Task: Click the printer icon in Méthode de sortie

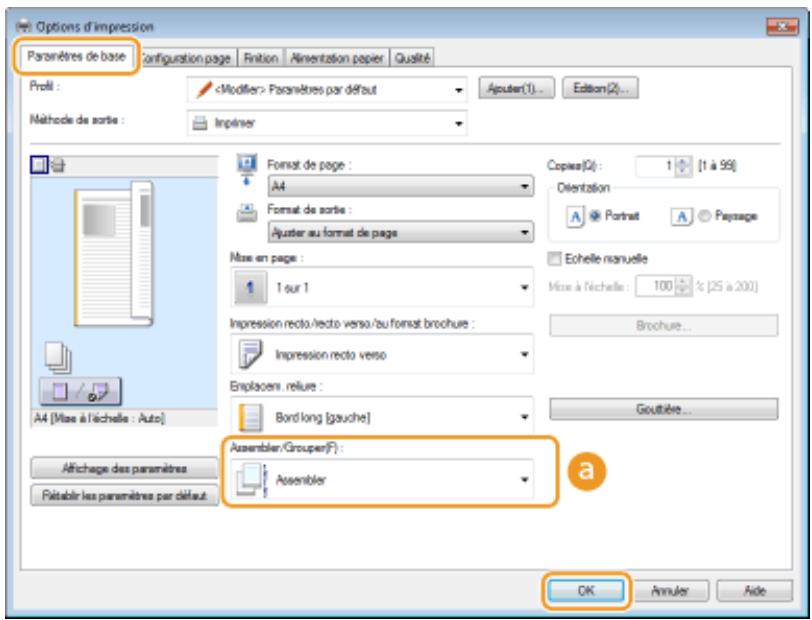Action: click(200, 123)
